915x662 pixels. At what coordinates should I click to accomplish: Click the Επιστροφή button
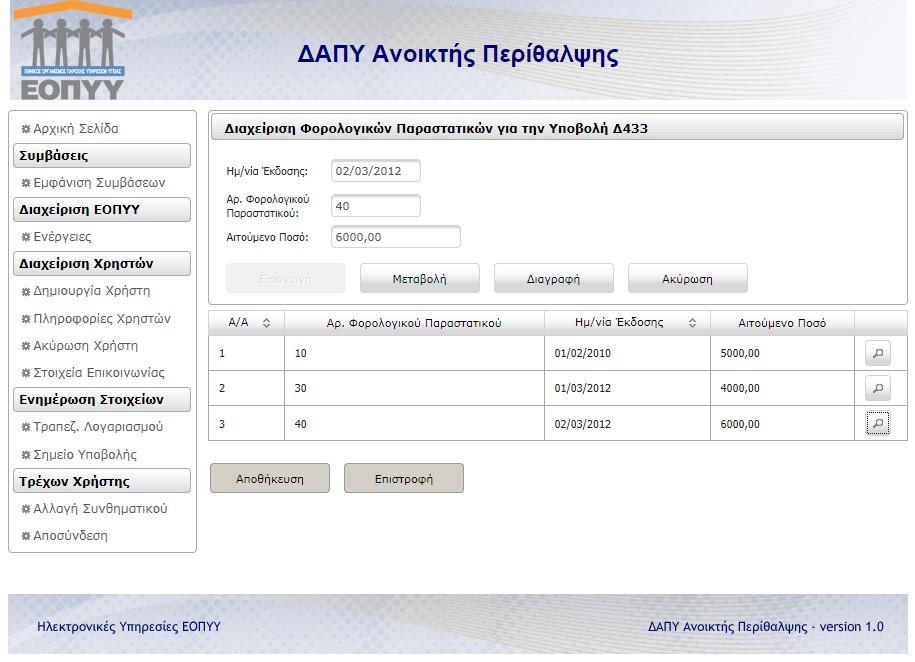[404, 479]
